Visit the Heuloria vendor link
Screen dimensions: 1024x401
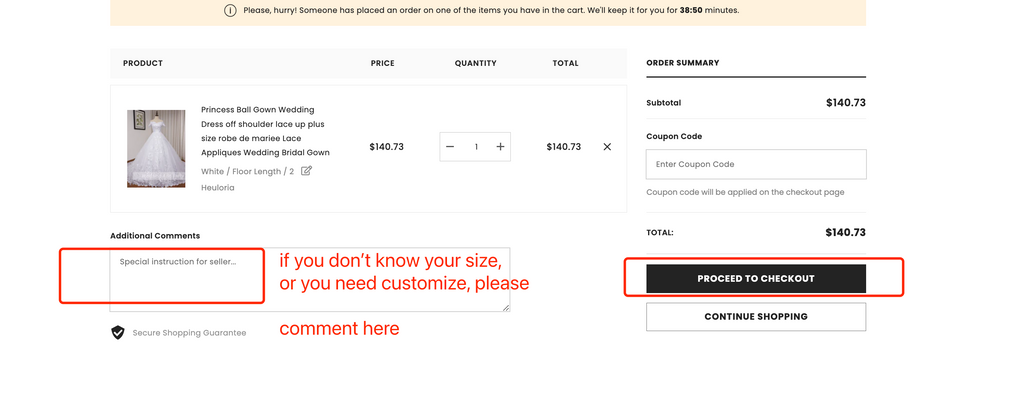[x=218, y=187]
